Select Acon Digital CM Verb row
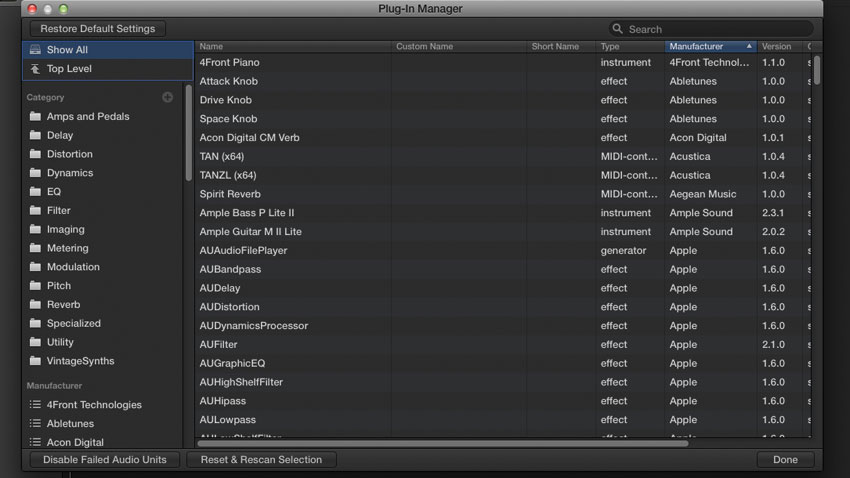This screenshot has width=850, height=478. pos(503,138)
